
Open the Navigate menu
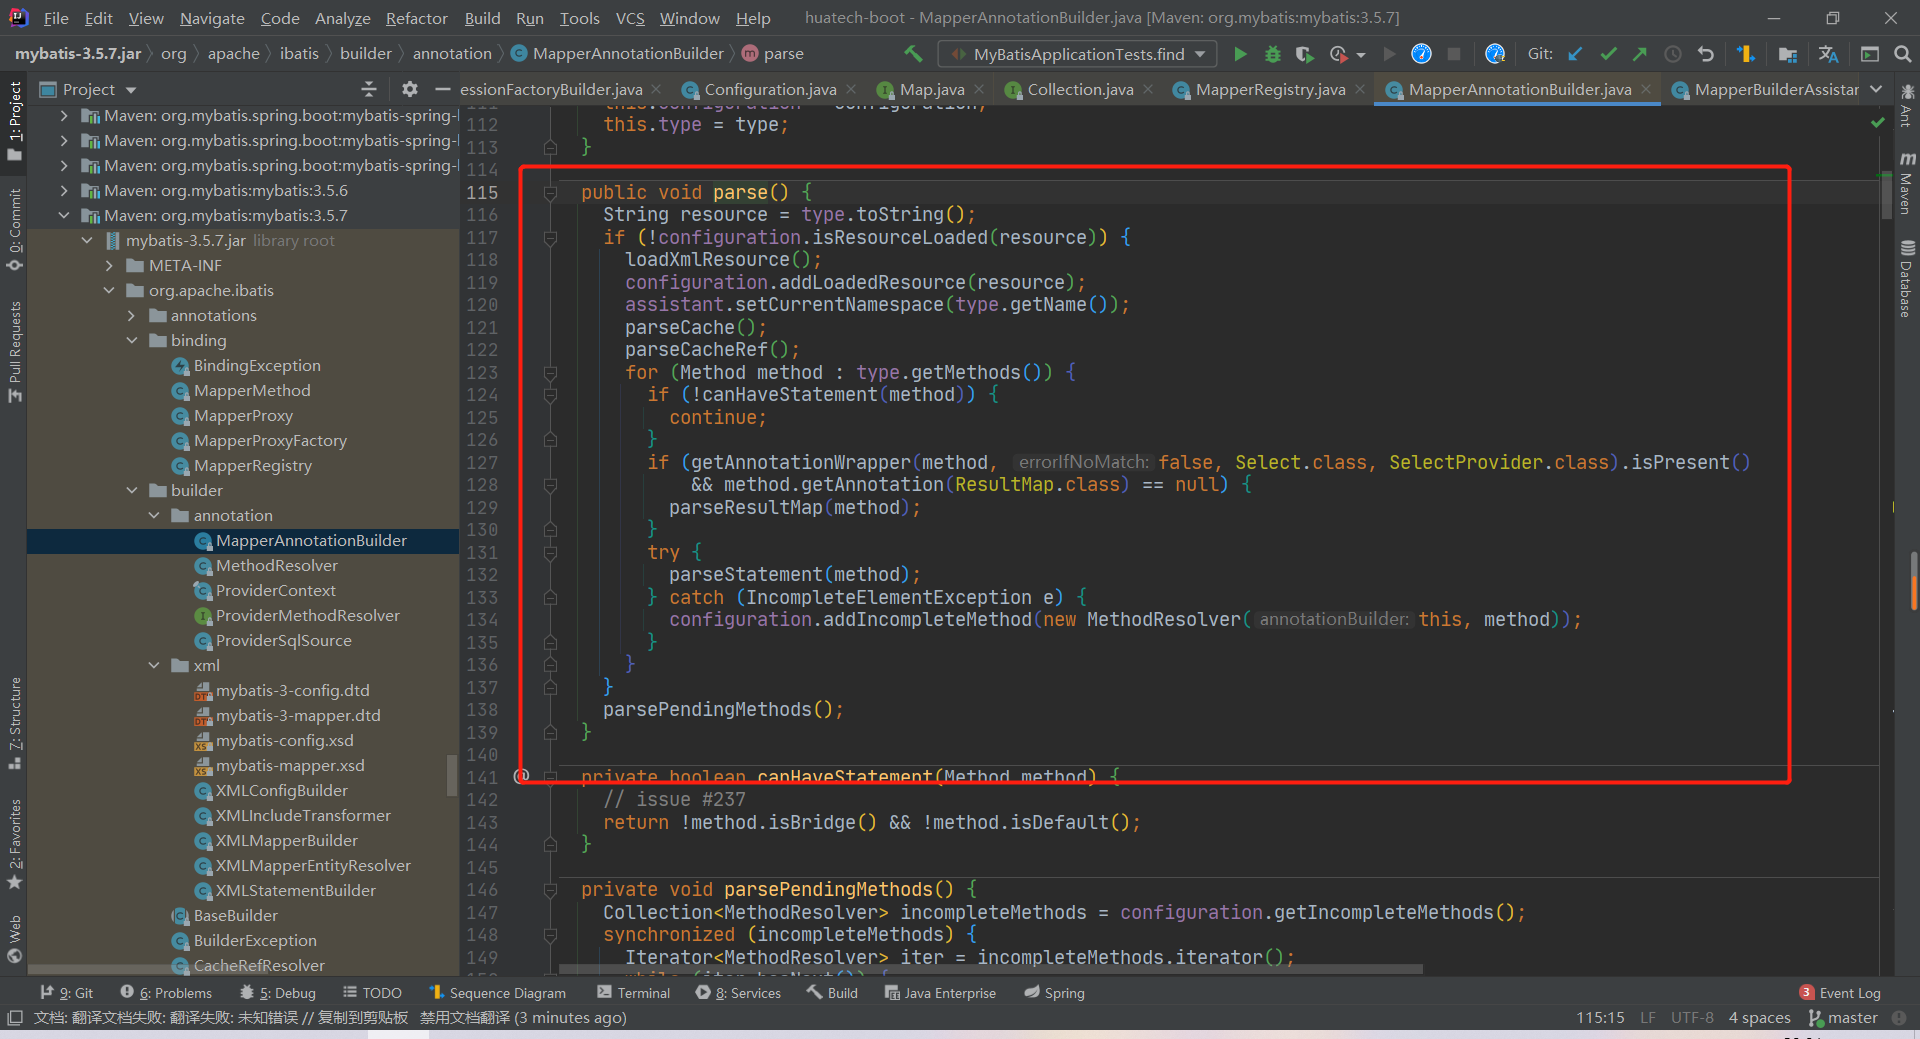point(212,18)
